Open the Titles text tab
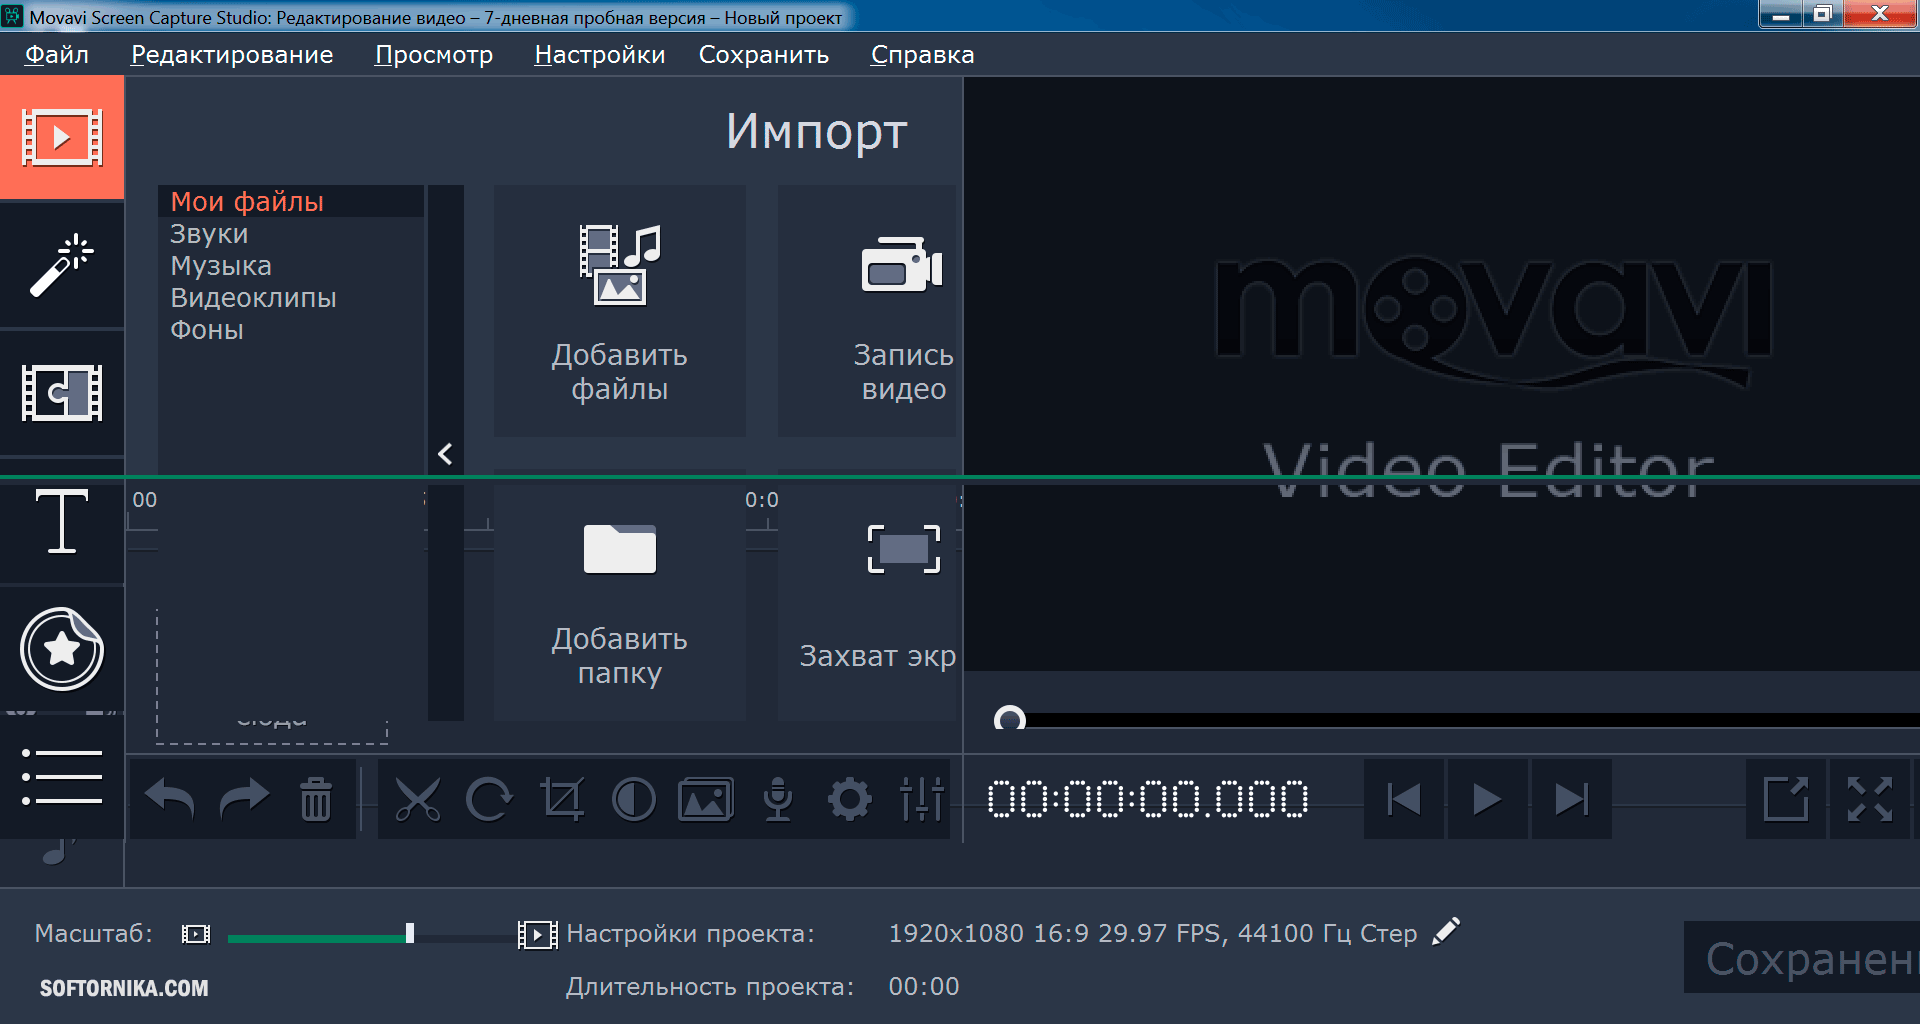Viewport: 1920px width, 1024px height. point(62,521)
